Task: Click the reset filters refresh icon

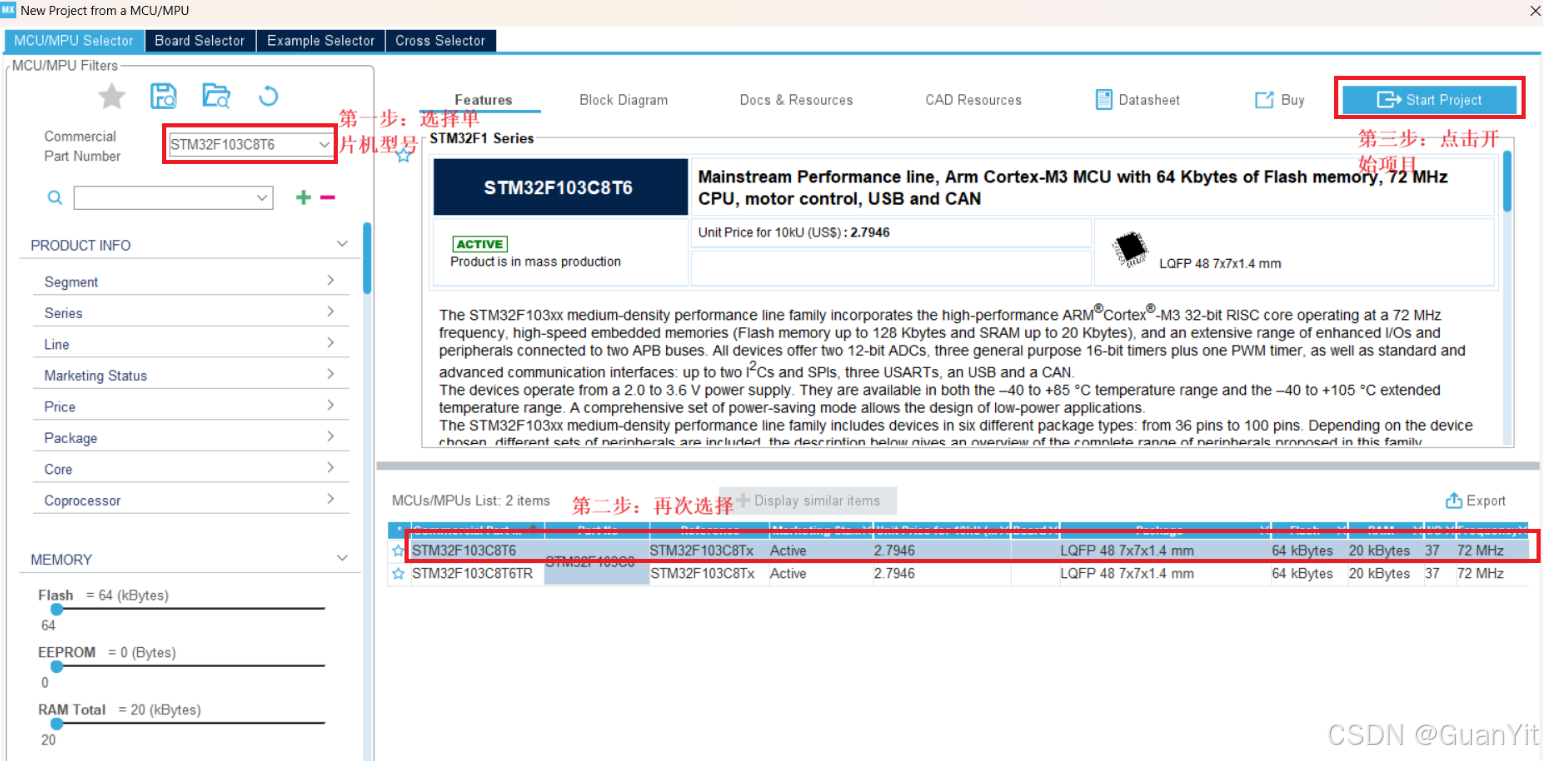Action: pos(268,96)
